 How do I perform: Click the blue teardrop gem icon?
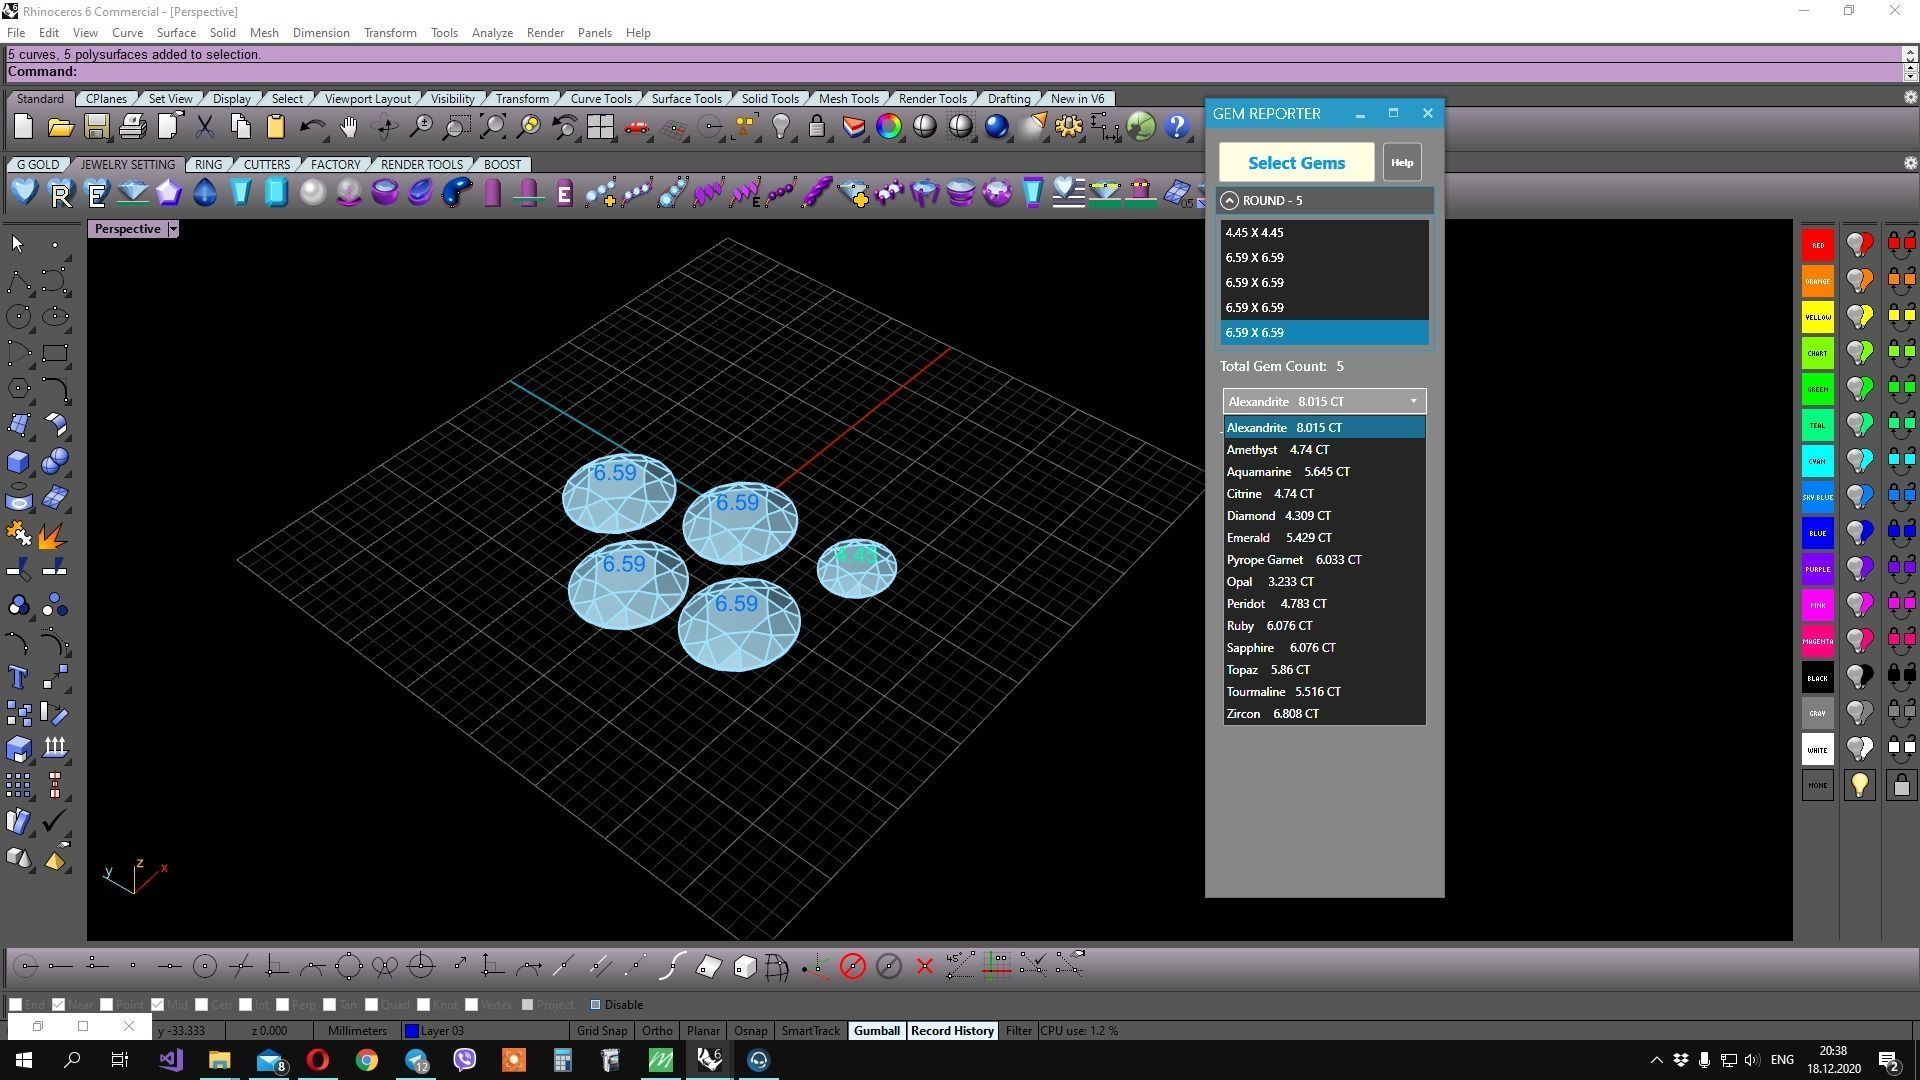(204, 192)
